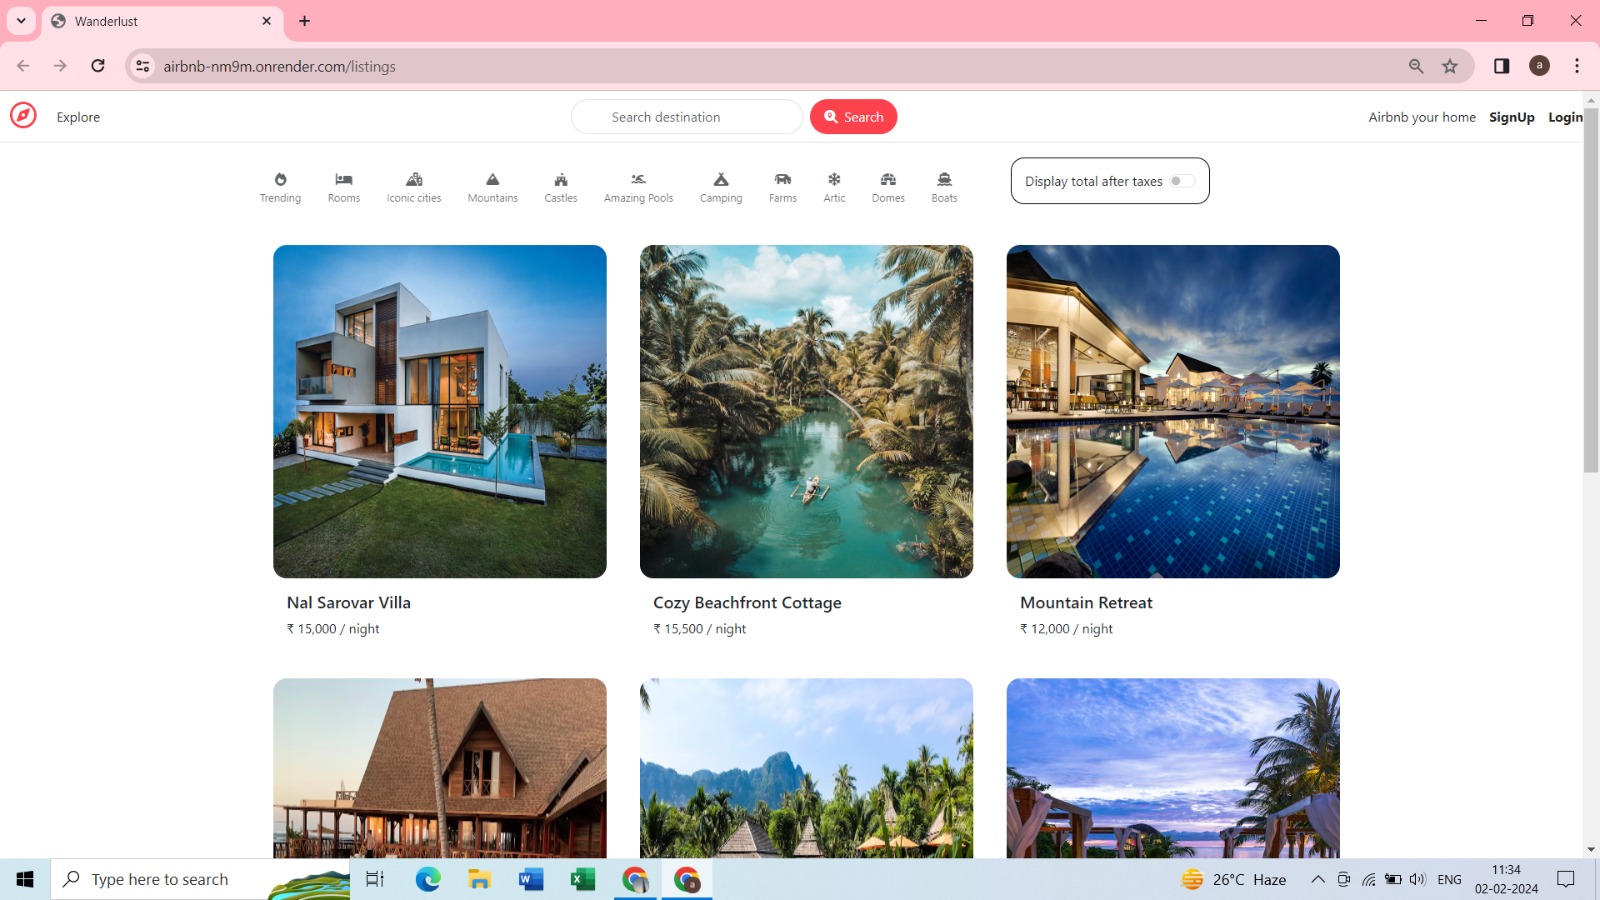Open Airbnb your home link
The image size is (1600, 900).
1422,117
